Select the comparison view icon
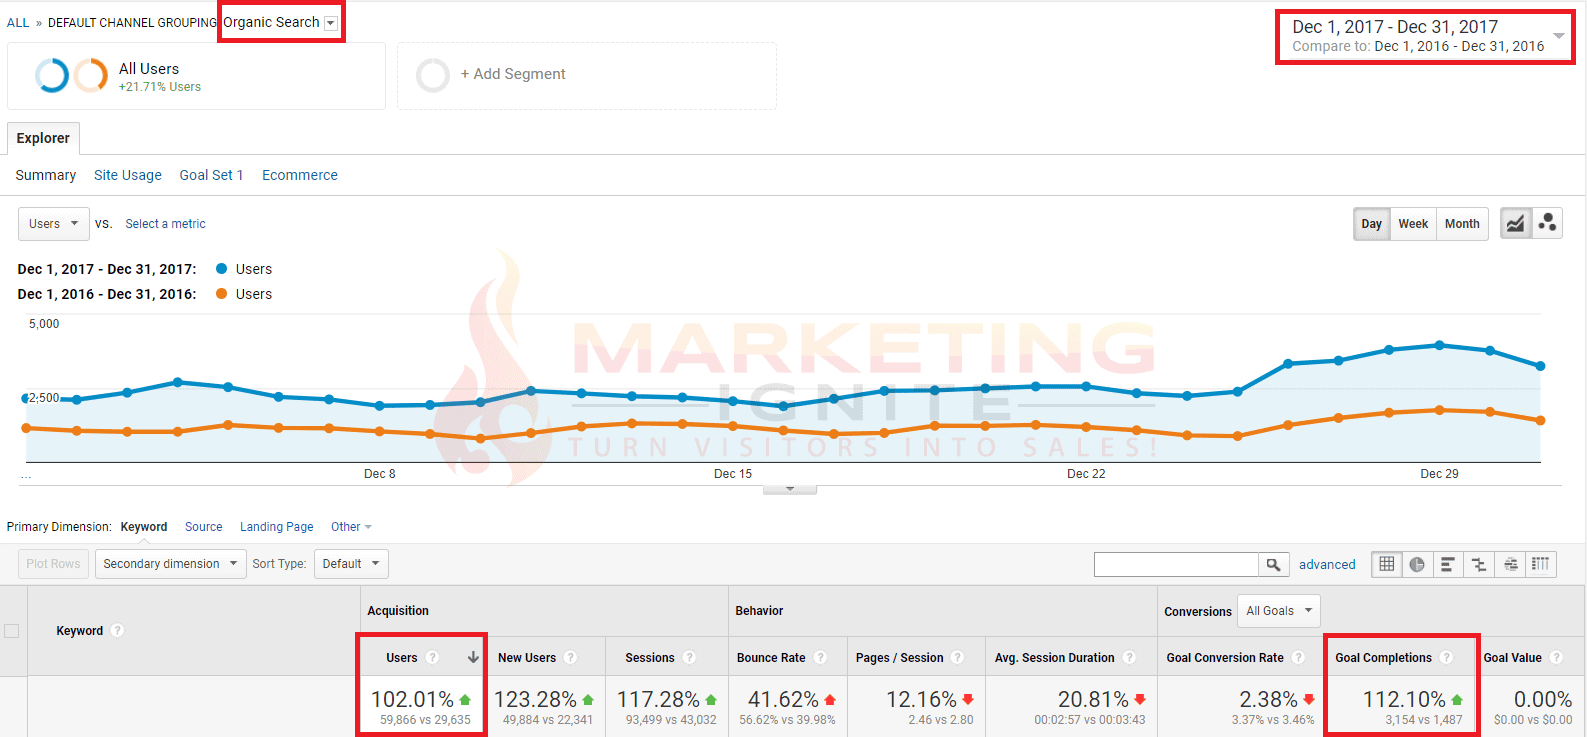 tap(1479, 564)
